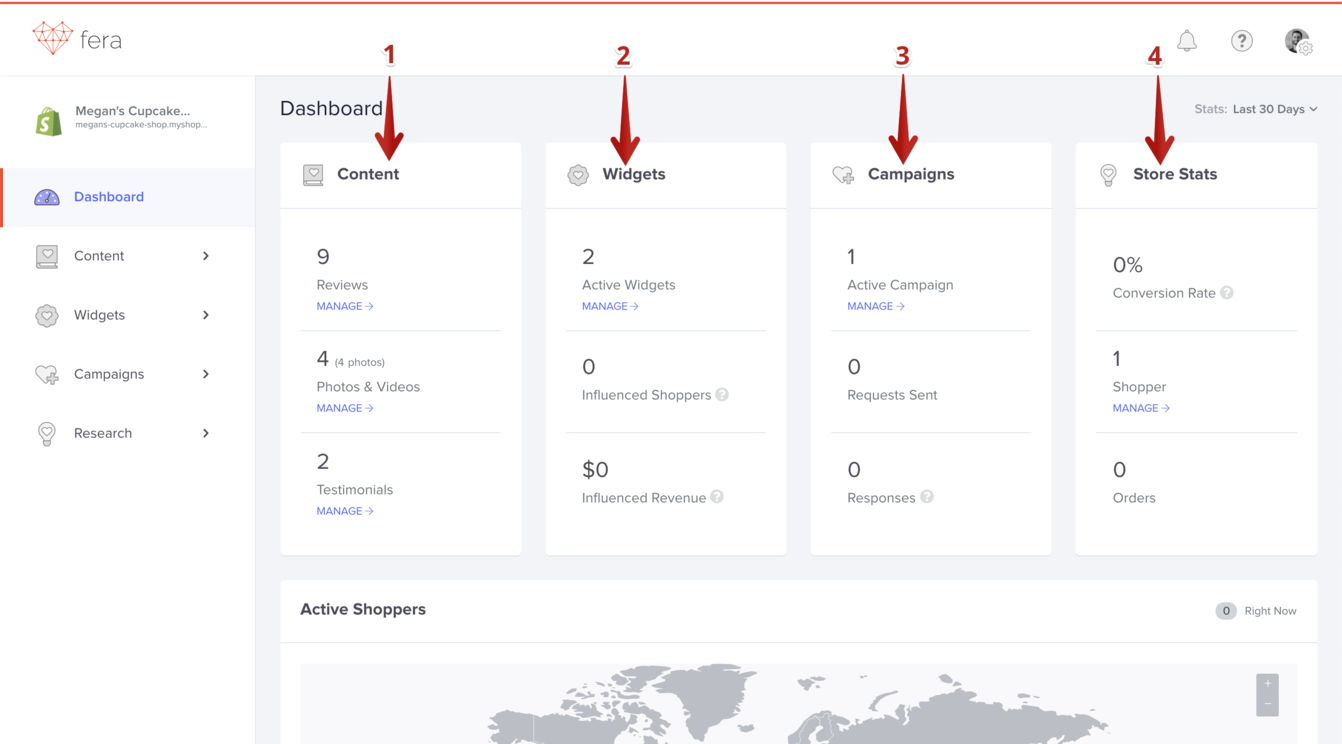Expand the Research sidebar menu chevron

pos(206,433)
